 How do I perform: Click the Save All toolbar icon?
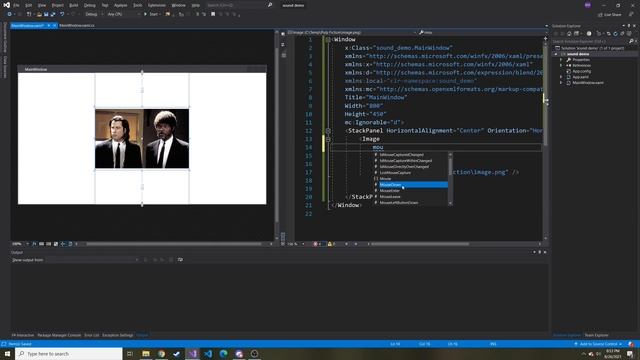53,14
